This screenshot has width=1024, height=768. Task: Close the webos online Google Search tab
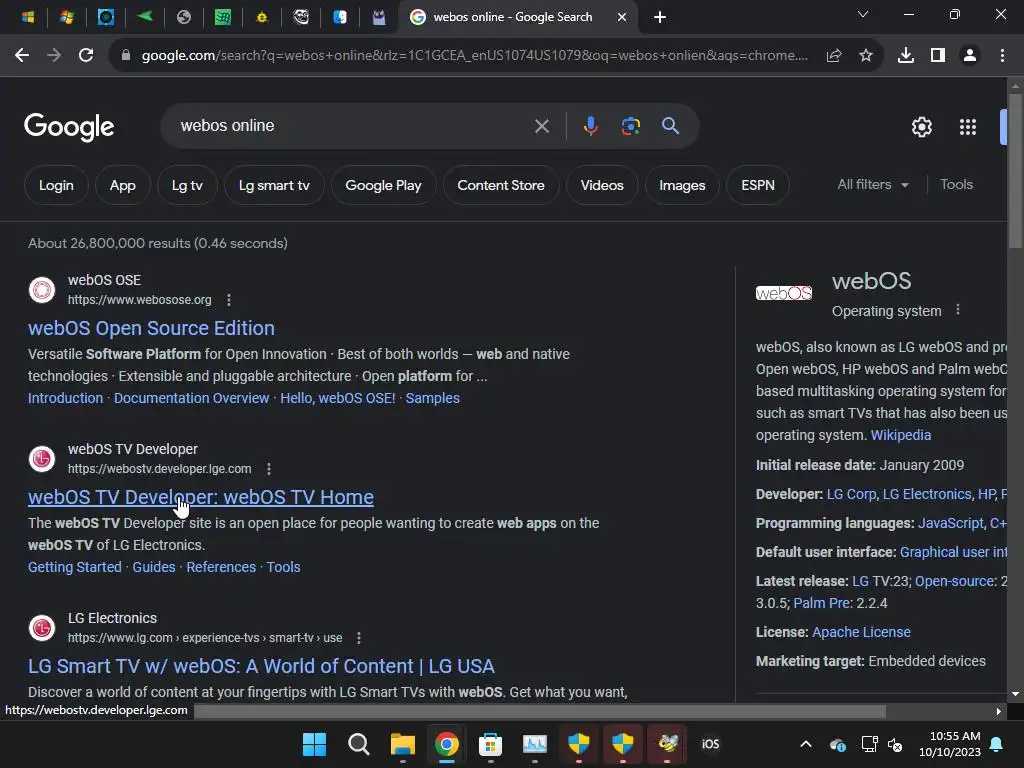coord(622,17)
